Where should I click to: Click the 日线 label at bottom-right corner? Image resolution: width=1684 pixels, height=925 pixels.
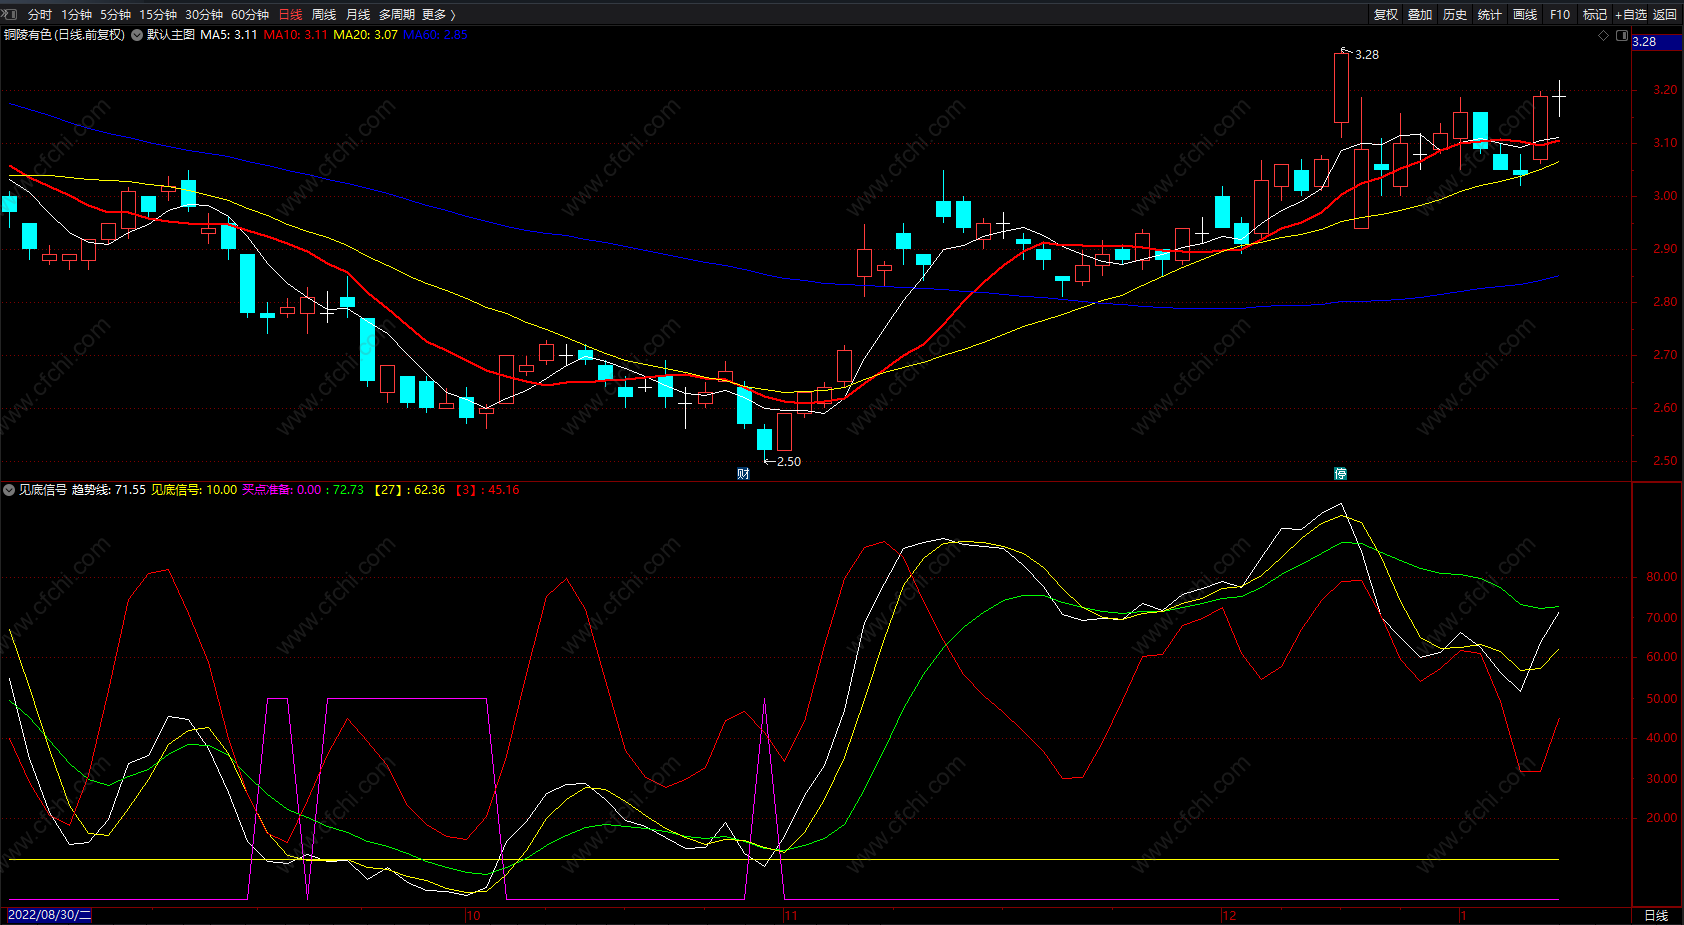(1656, 916)
